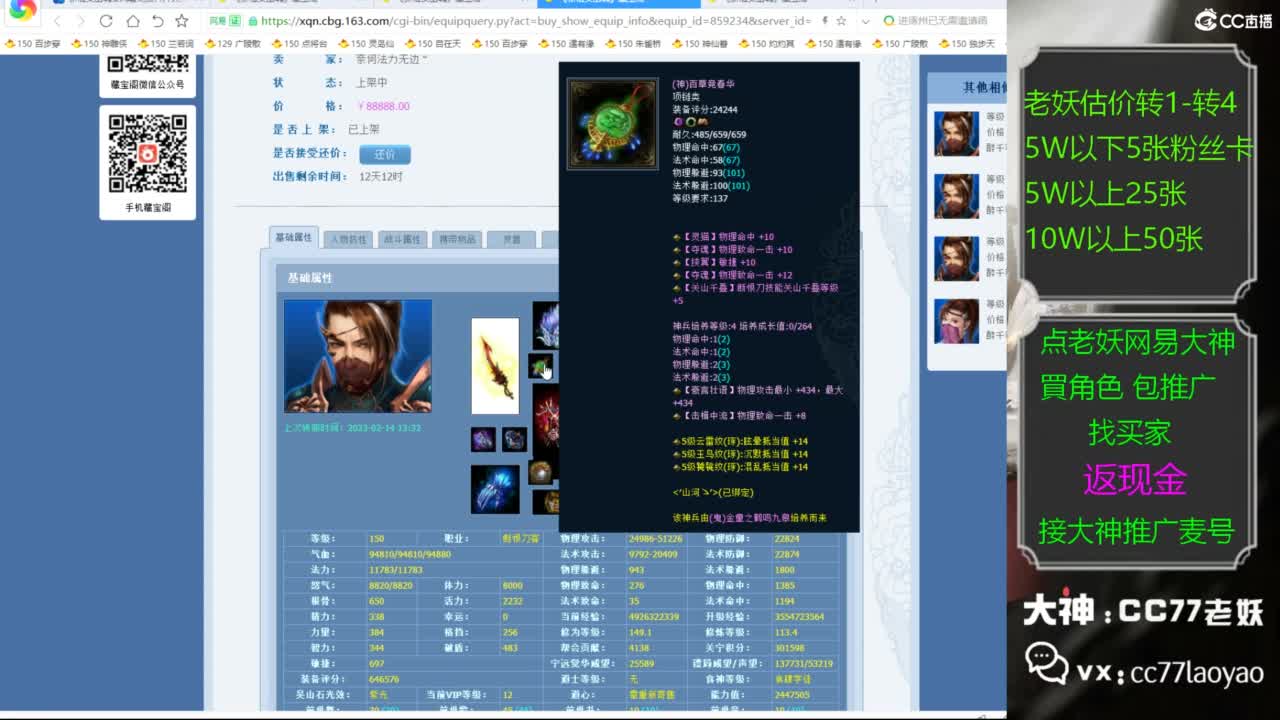1280x720 pixels.
Task: Go to the browser home page icon
Action: click(132, 20)
